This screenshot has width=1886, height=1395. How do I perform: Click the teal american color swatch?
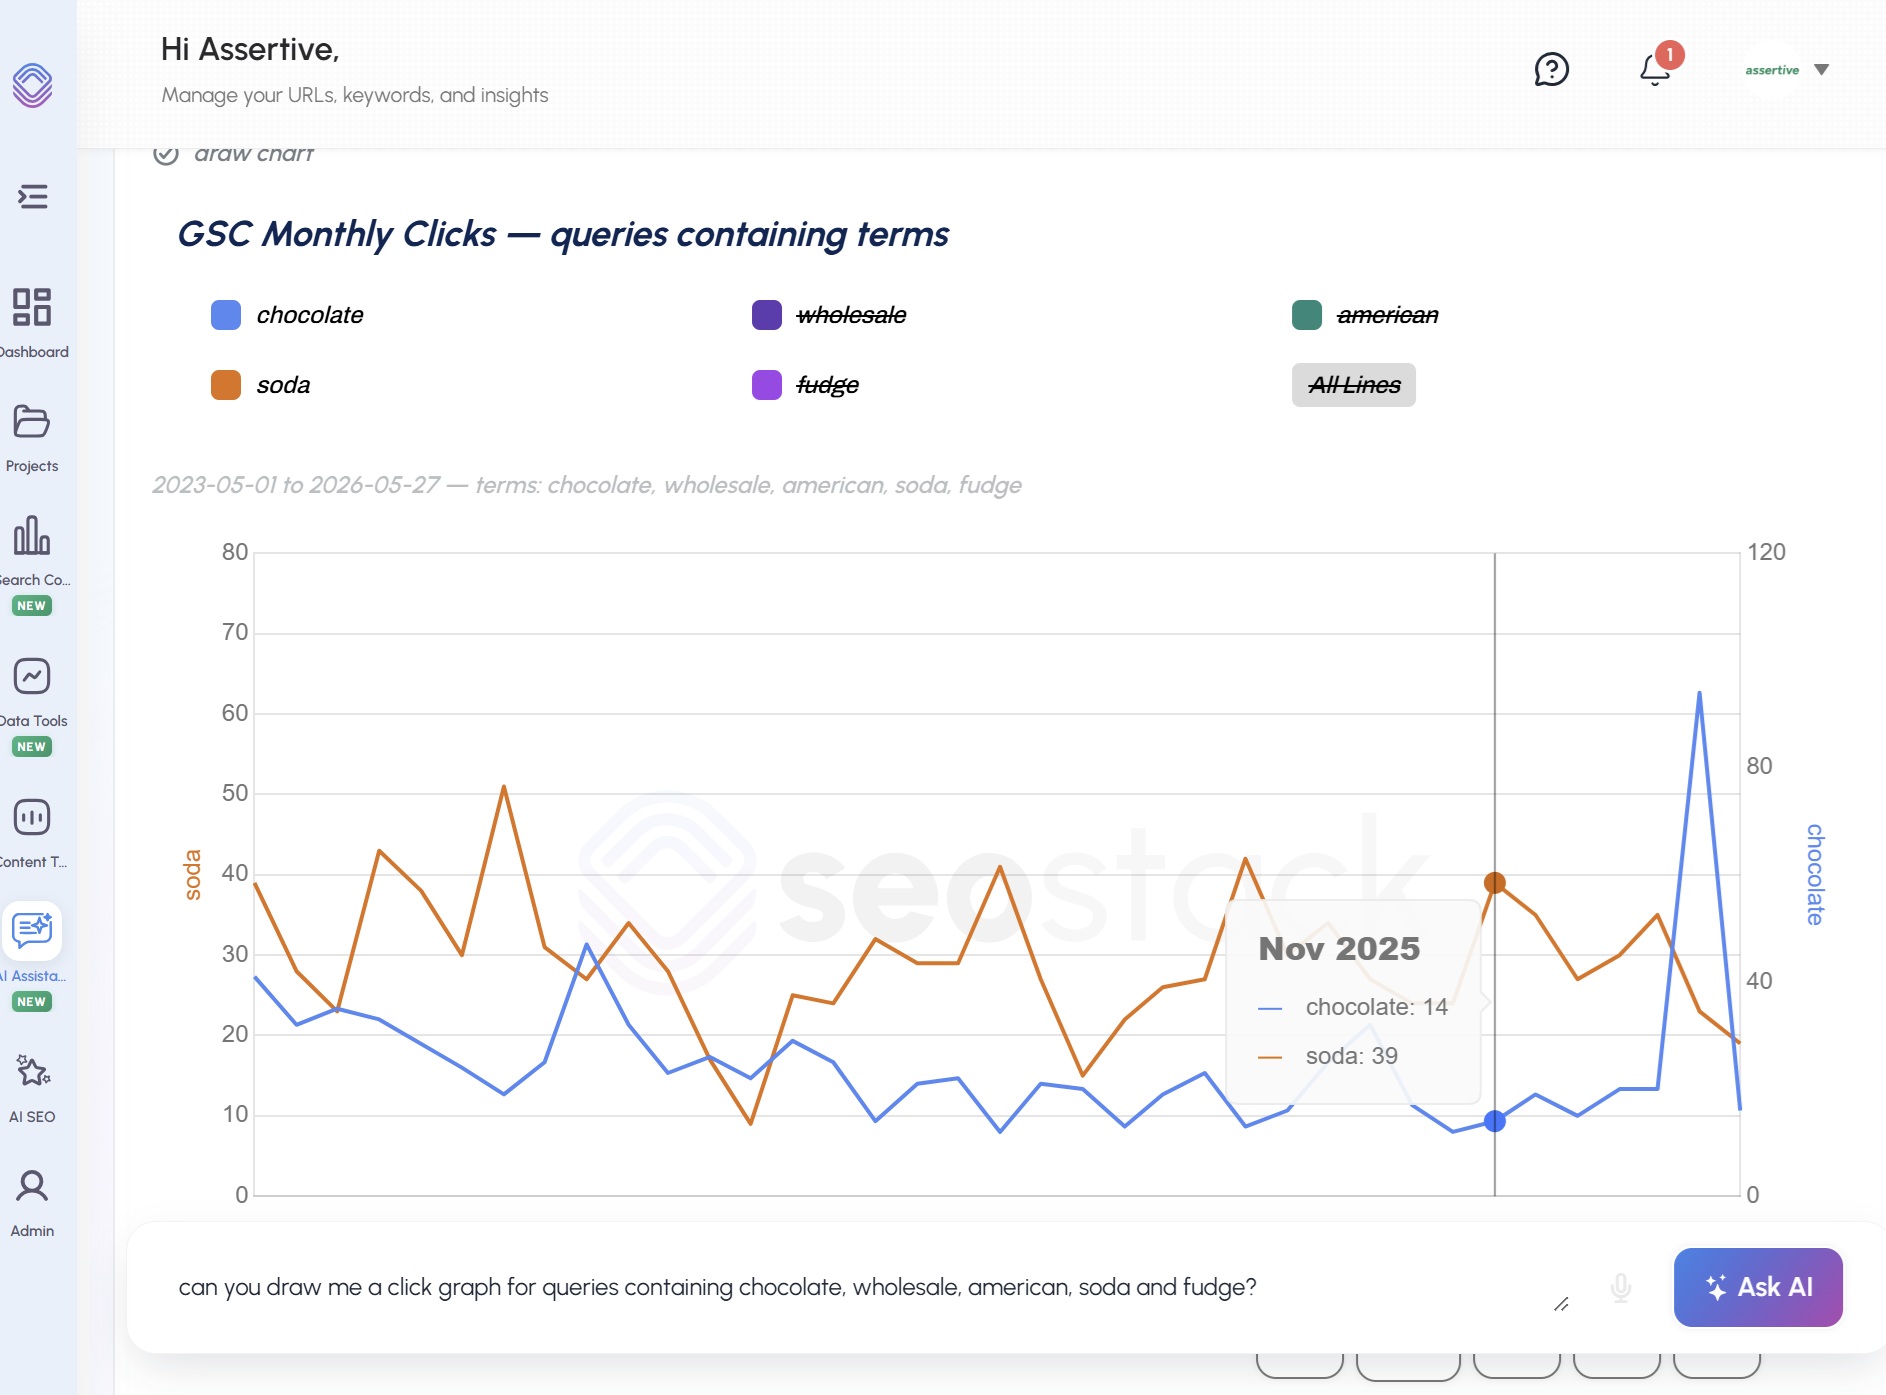point(1307,315)
